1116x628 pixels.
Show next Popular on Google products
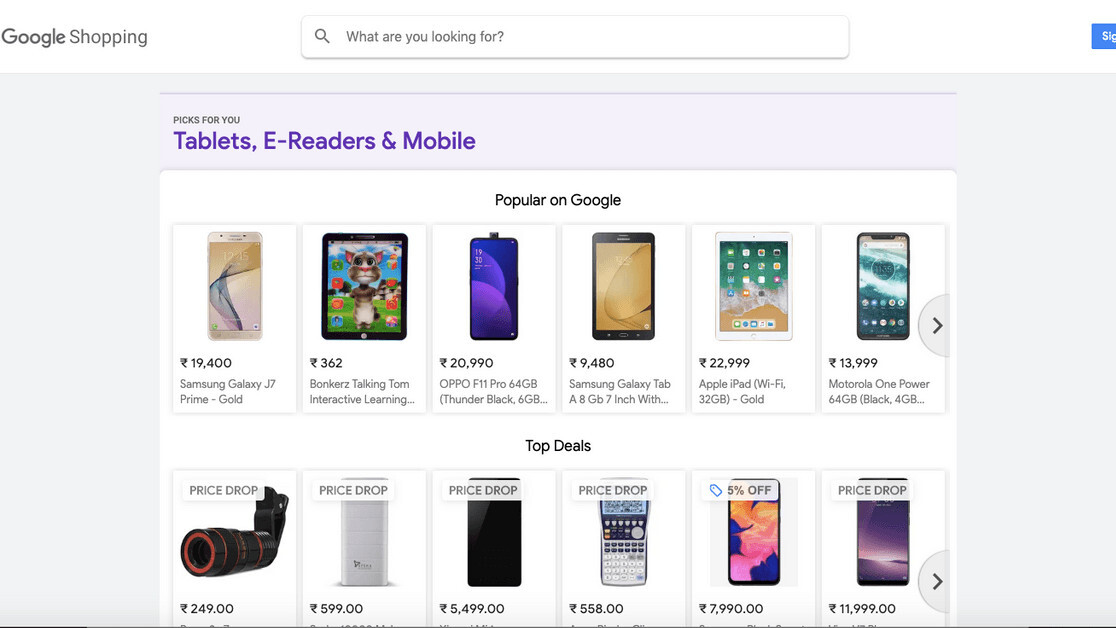936,326
